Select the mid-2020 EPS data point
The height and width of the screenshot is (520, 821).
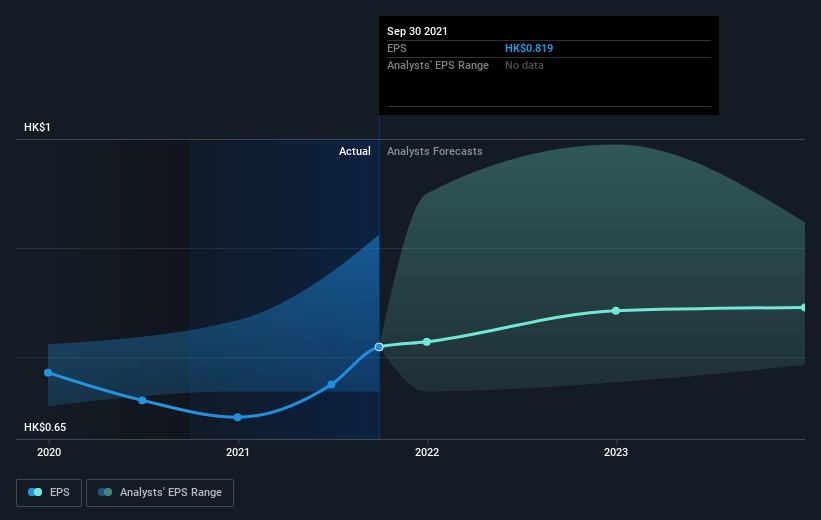pos(142,400)
